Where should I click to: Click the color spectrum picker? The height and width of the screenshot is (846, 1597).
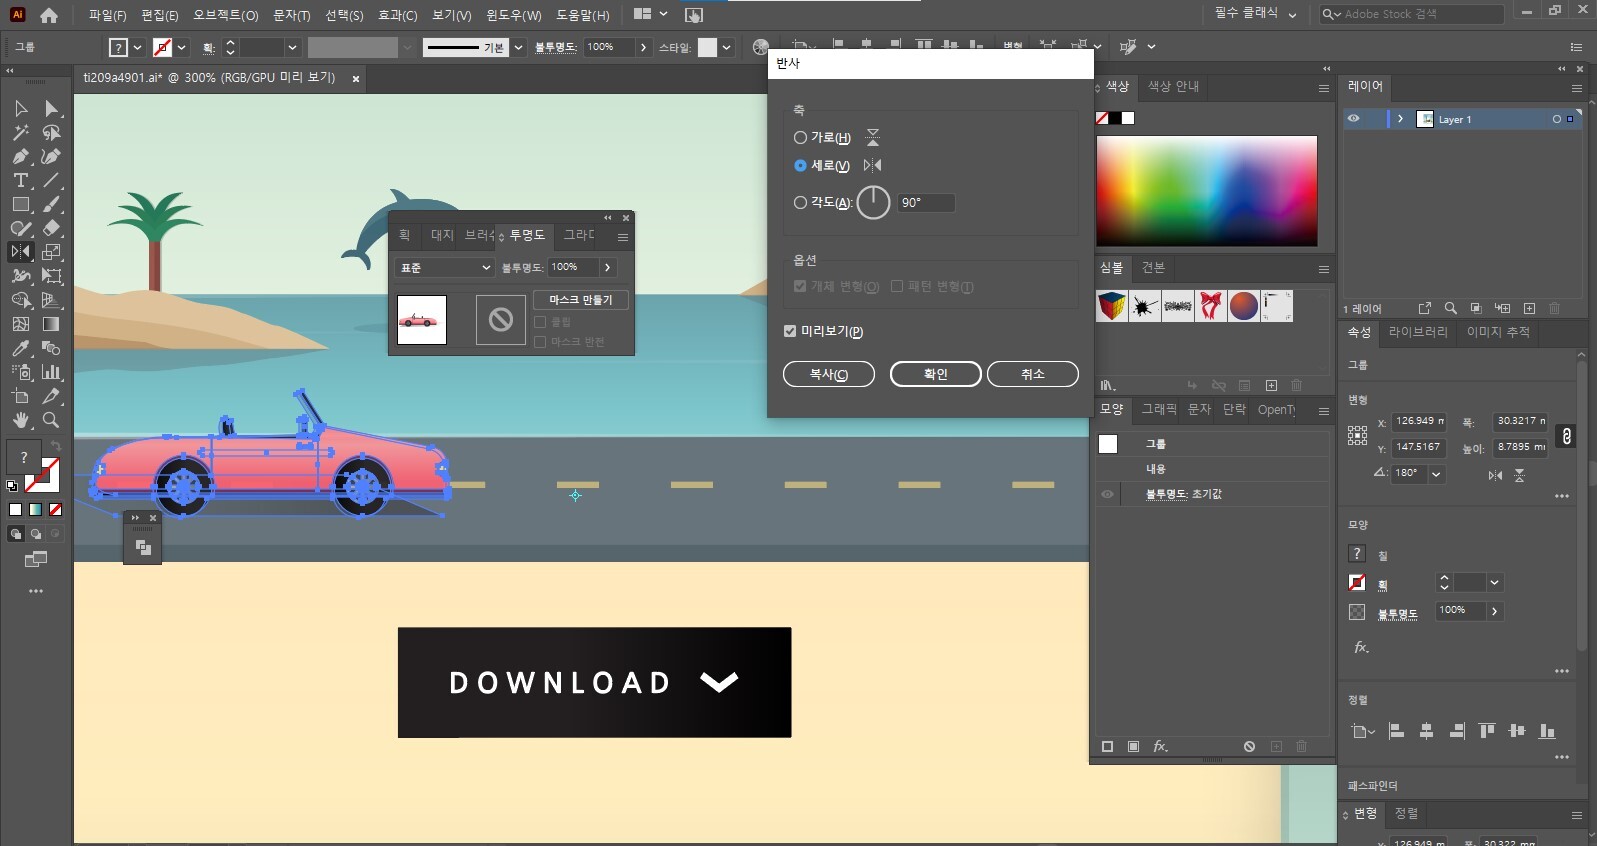(1206, 191)
